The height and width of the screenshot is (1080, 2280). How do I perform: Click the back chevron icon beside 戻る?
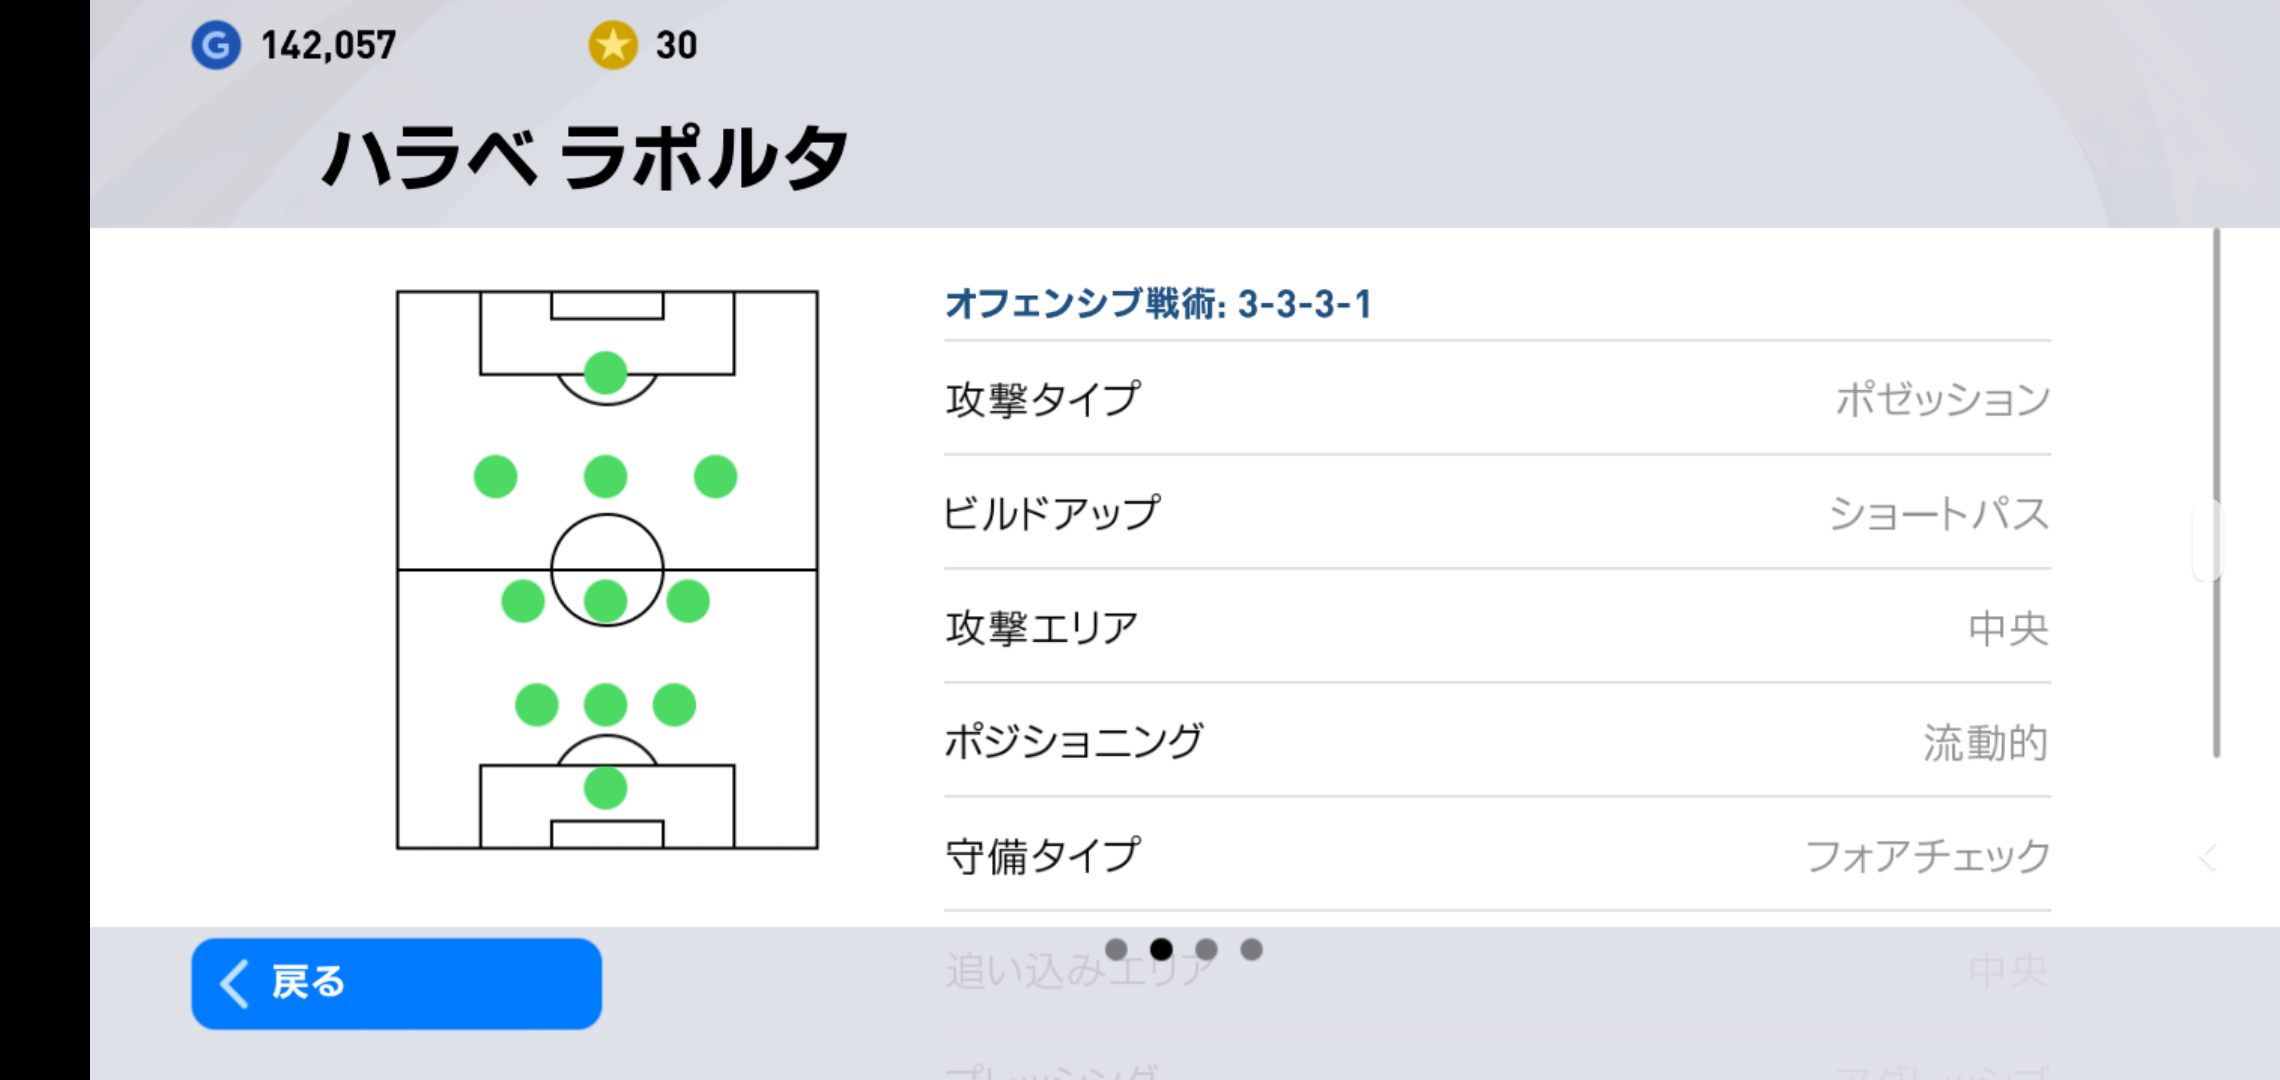pyautogui.click(x=235, y=983)
